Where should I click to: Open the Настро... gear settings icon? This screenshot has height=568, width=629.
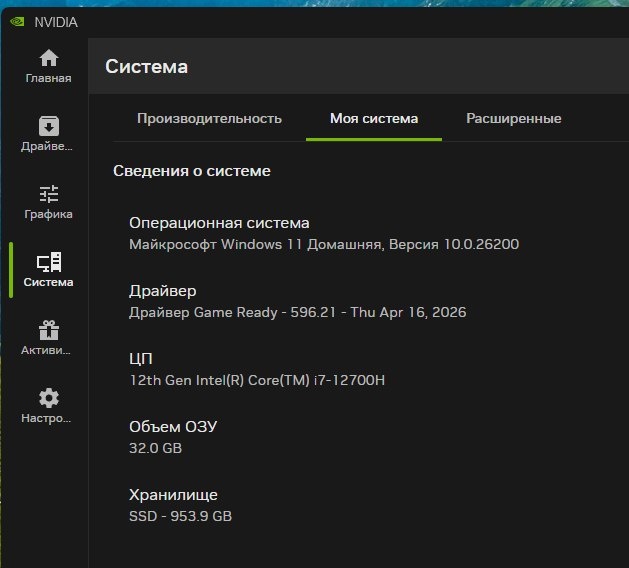(49, 398)
